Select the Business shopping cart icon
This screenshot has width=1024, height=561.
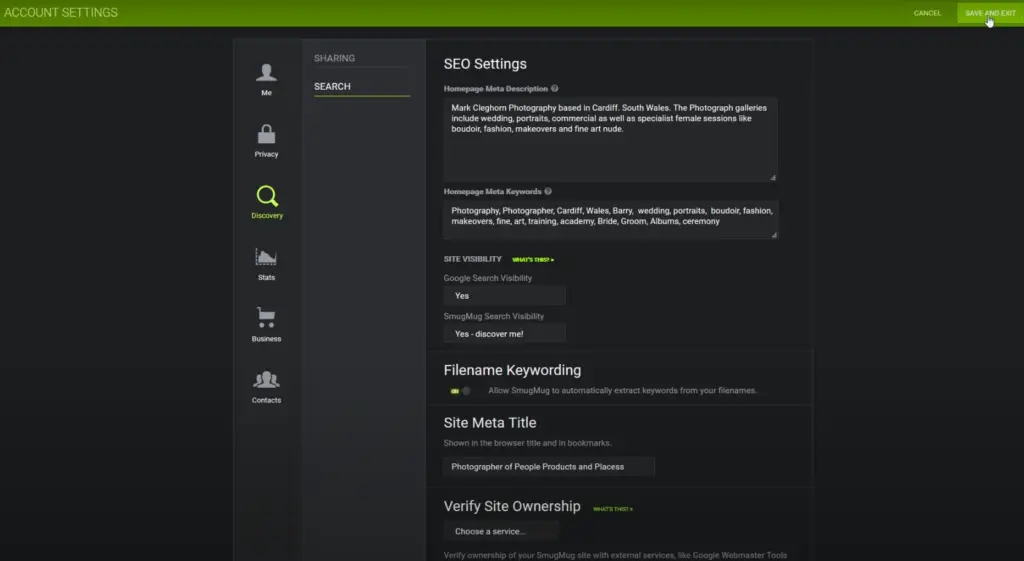(x=266, y=319)
